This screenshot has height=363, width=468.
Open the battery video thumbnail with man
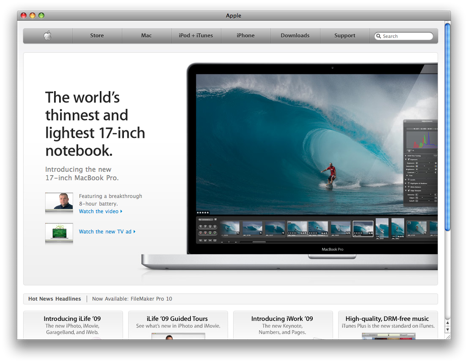[59, 202]
